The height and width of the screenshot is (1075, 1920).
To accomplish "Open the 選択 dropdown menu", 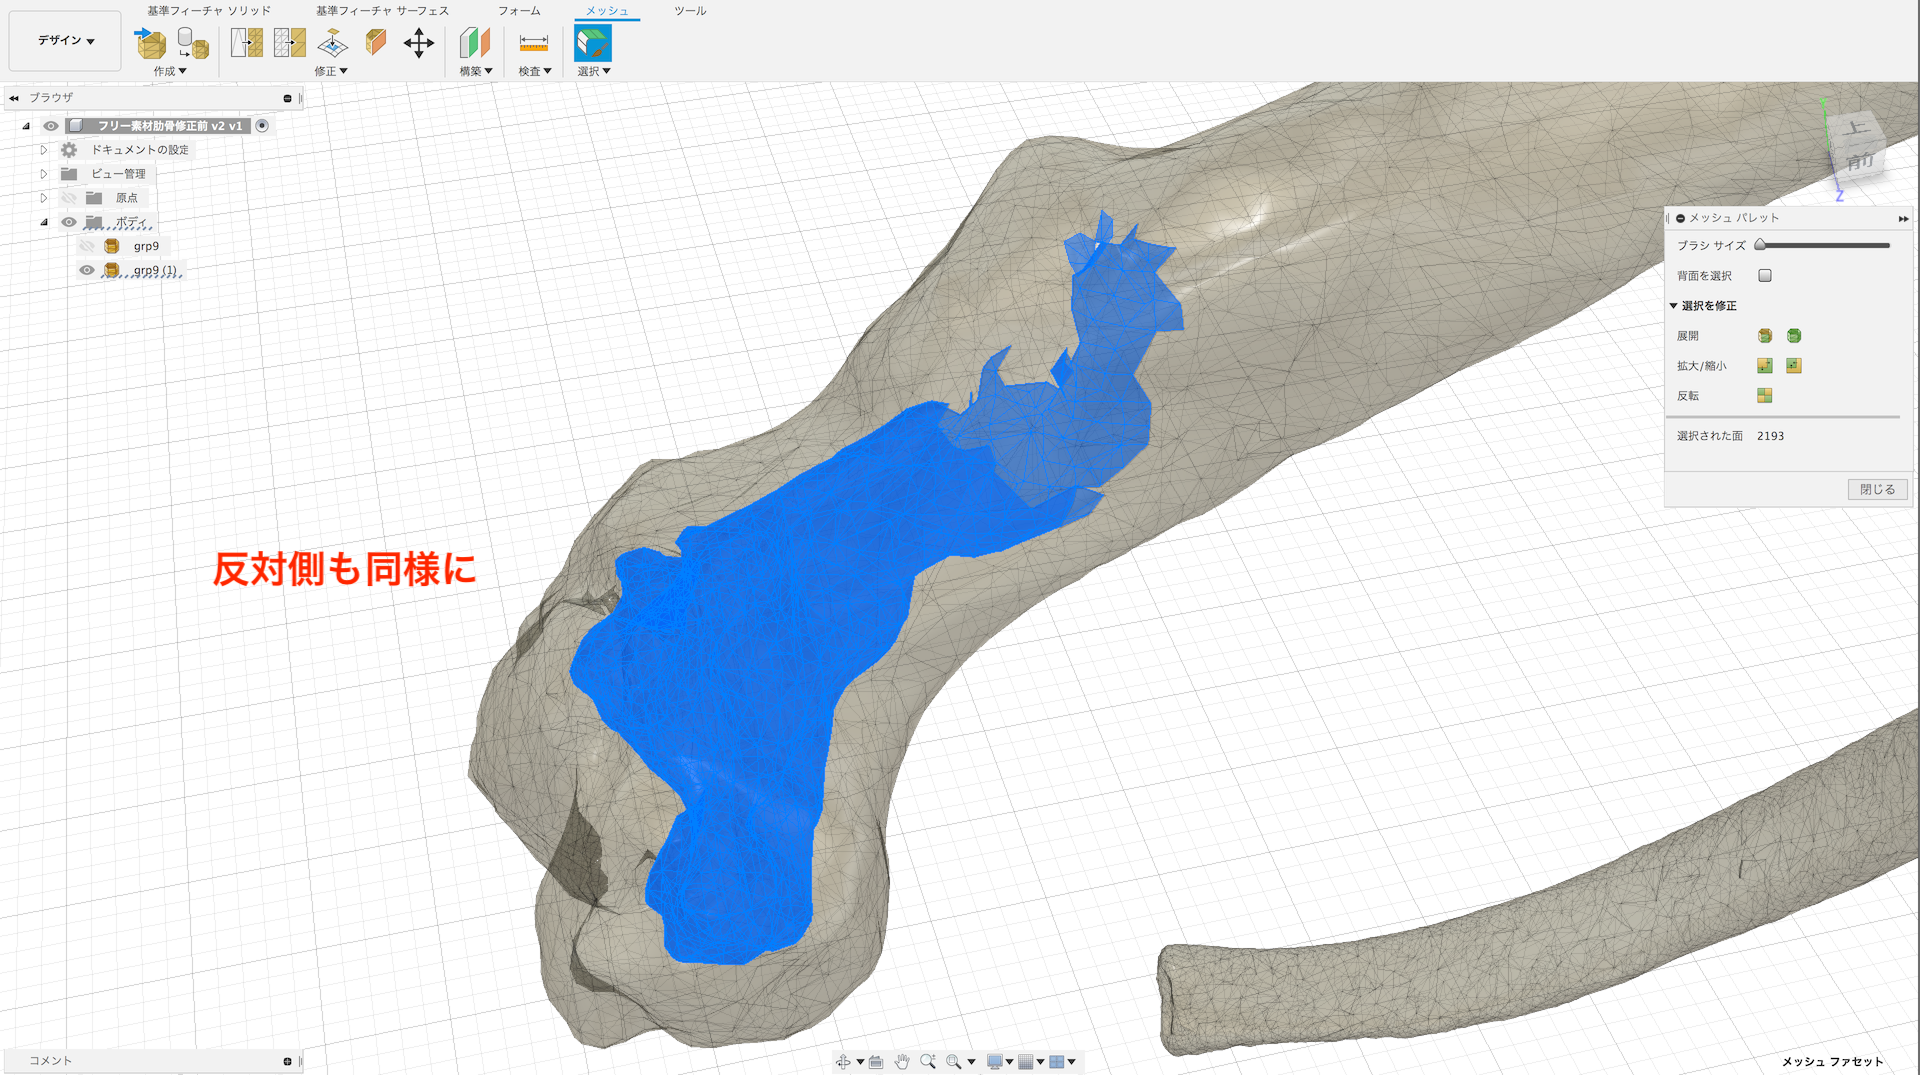I will tap(594, 71).
